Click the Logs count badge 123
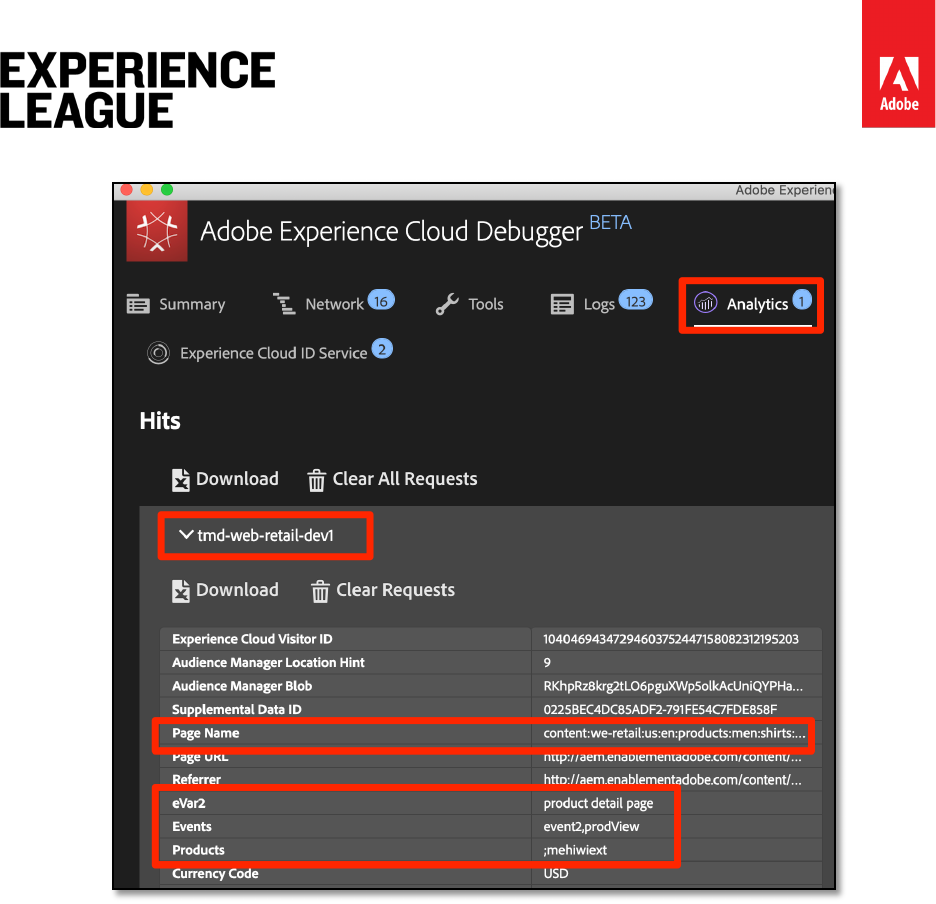 [636, 300]
